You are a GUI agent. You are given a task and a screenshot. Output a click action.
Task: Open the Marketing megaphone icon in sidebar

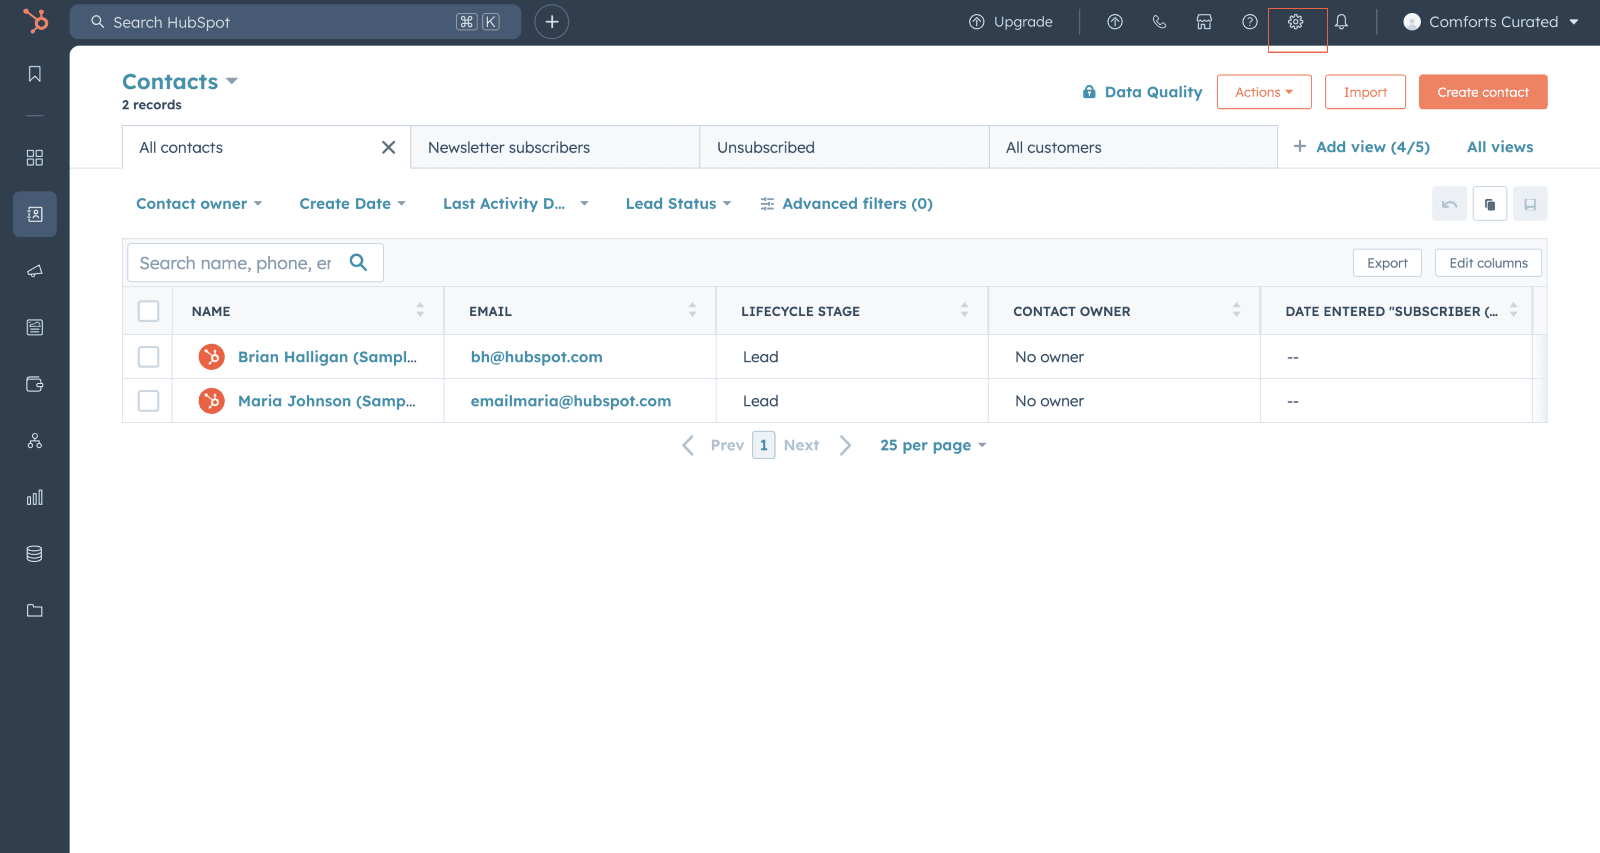click(x=35, y=271)
